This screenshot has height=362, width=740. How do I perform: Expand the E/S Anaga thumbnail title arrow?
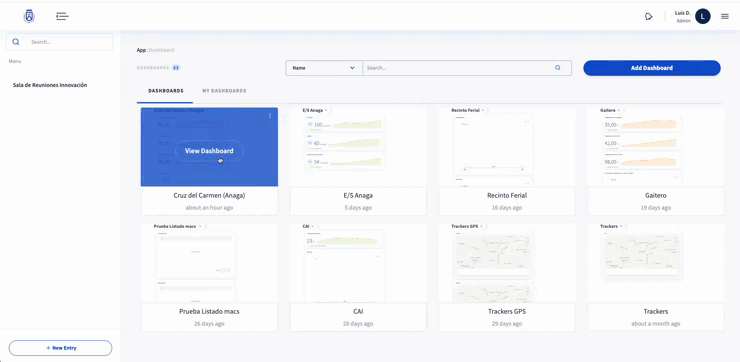click(x=326, y=110)
